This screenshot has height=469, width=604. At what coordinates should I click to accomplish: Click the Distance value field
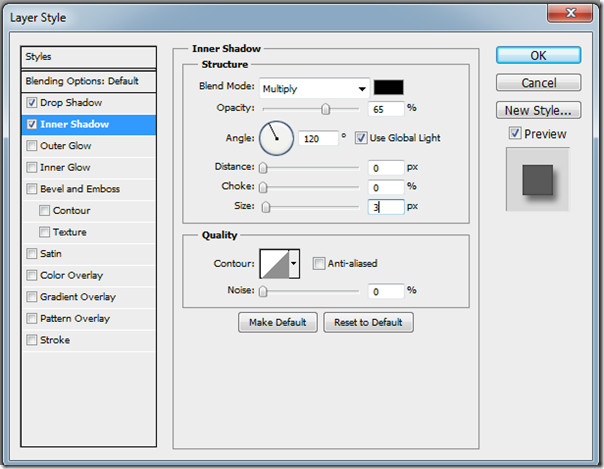pyautogui.click(x=386, y=168)
